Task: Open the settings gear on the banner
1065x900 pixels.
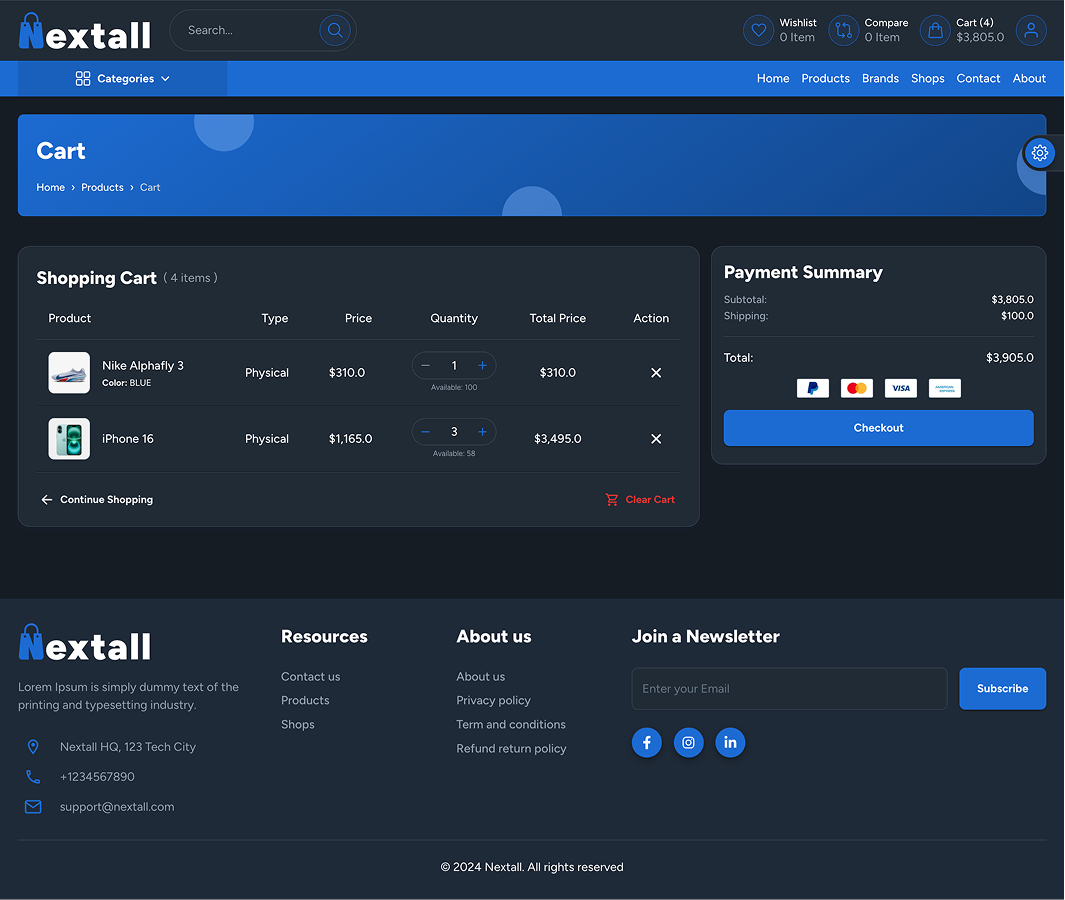Action: coord(1040,153)
